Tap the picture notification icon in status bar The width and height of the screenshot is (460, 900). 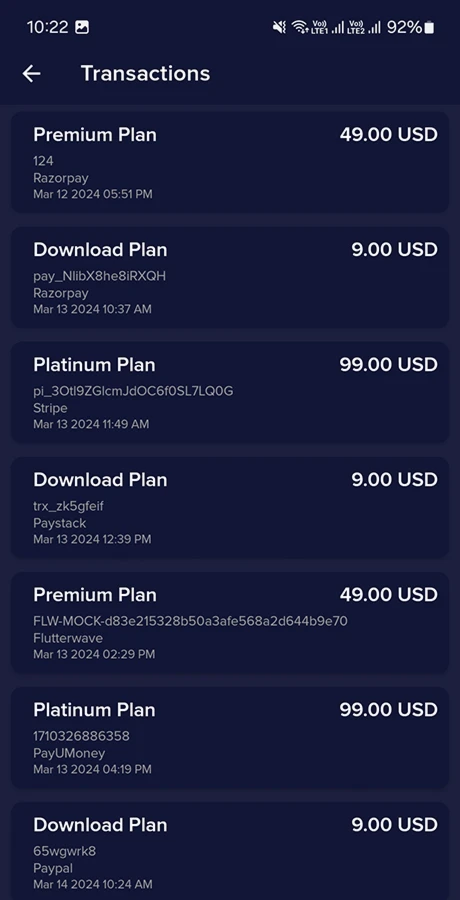pos(82,27)
